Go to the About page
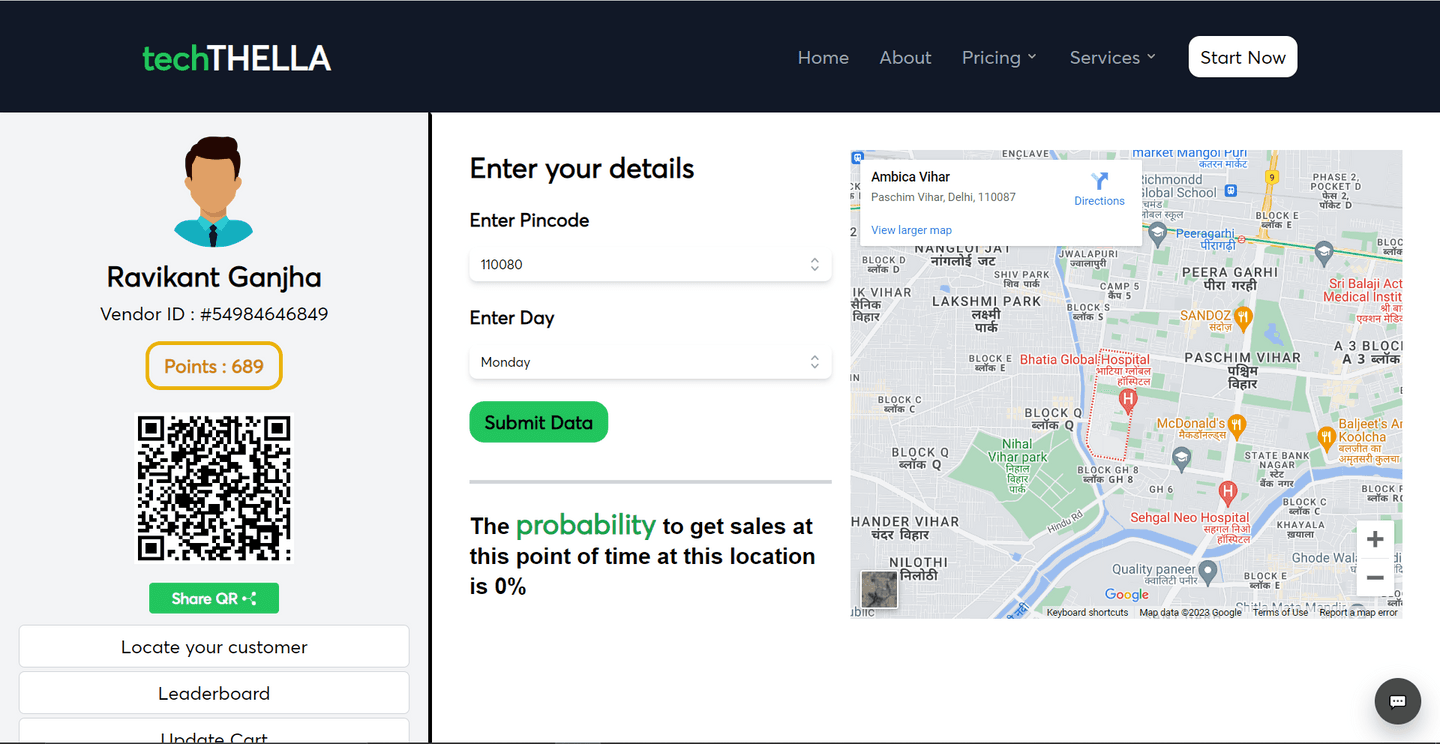 905,58
